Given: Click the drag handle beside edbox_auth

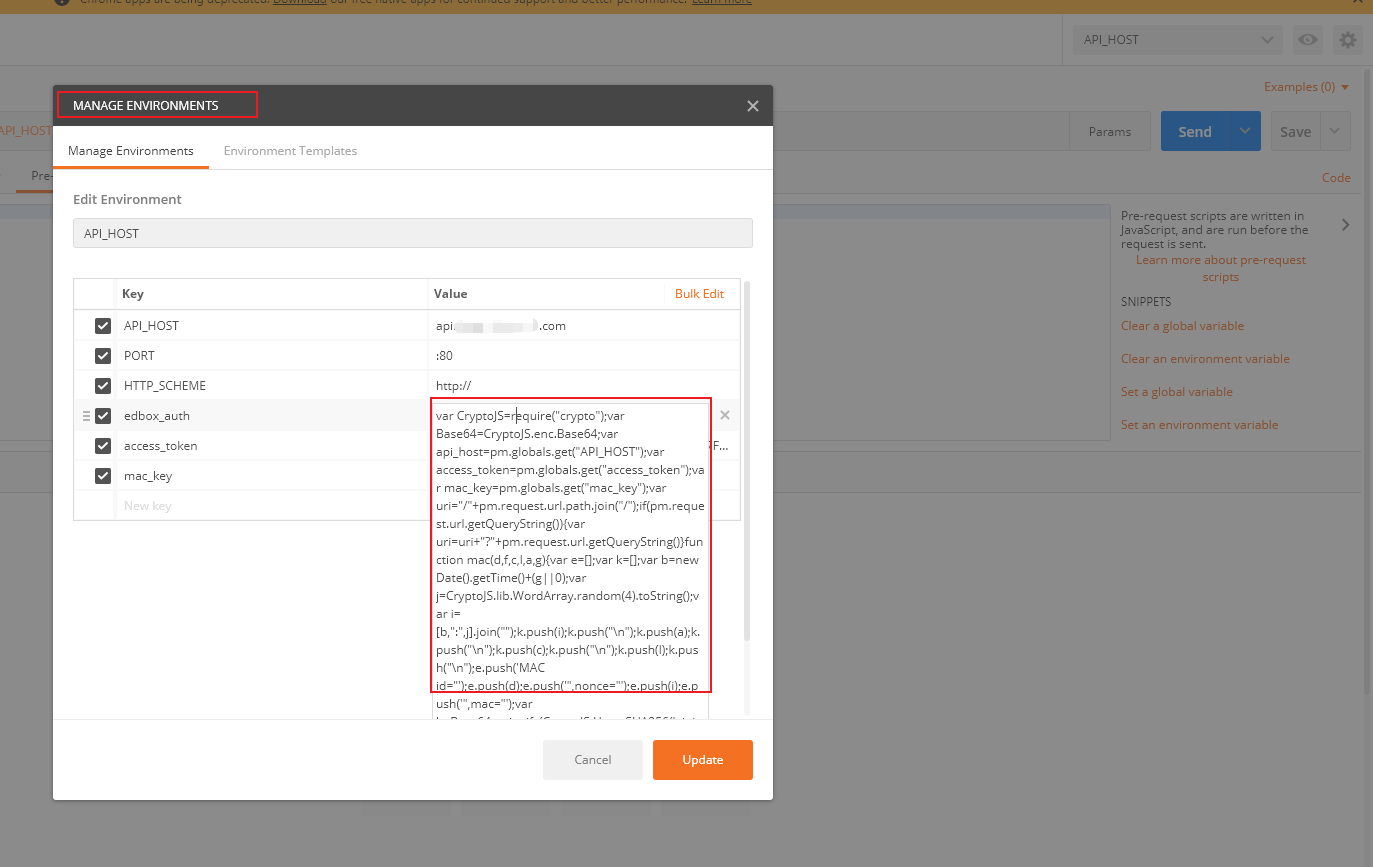Looking at the screenshot, I should pyautogui.click(x=88, y=415).
